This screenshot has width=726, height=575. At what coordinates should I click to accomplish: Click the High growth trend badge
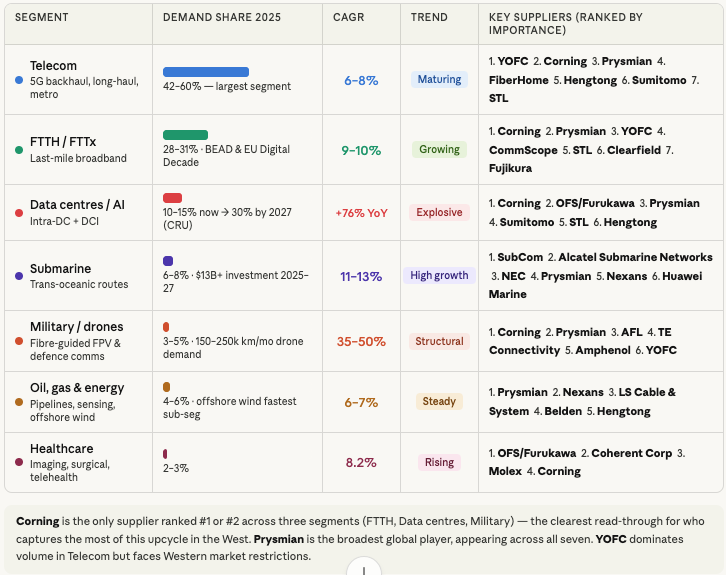[x=439, y=275]
